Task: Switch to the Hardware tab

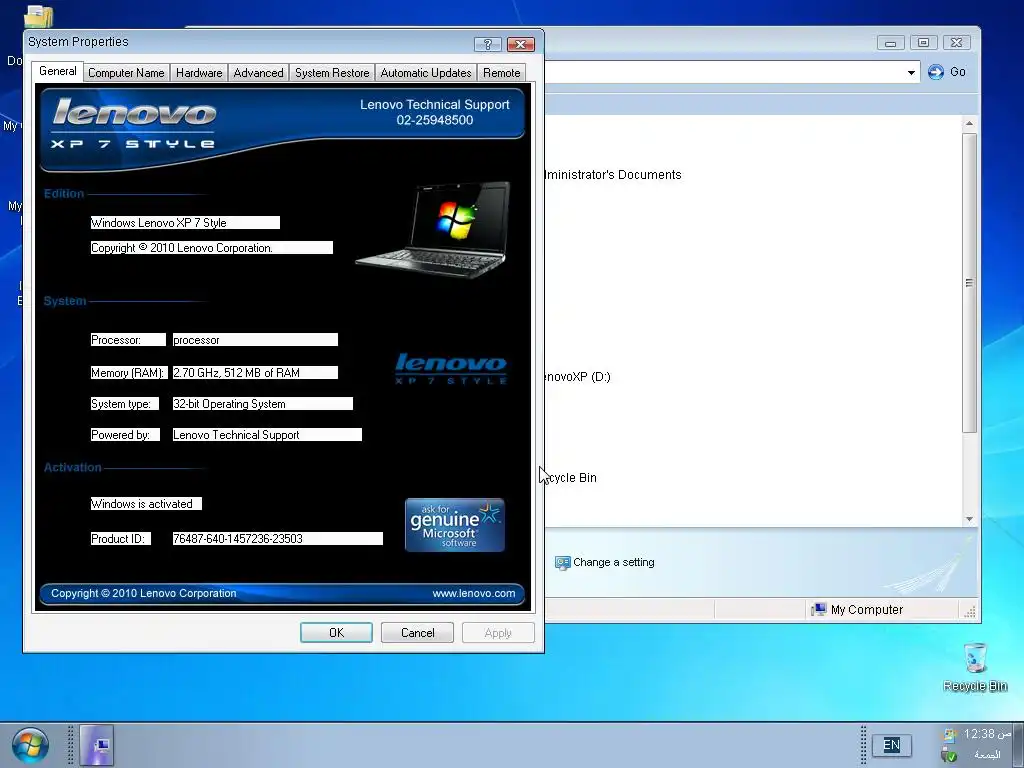Action: click(199, 72)
